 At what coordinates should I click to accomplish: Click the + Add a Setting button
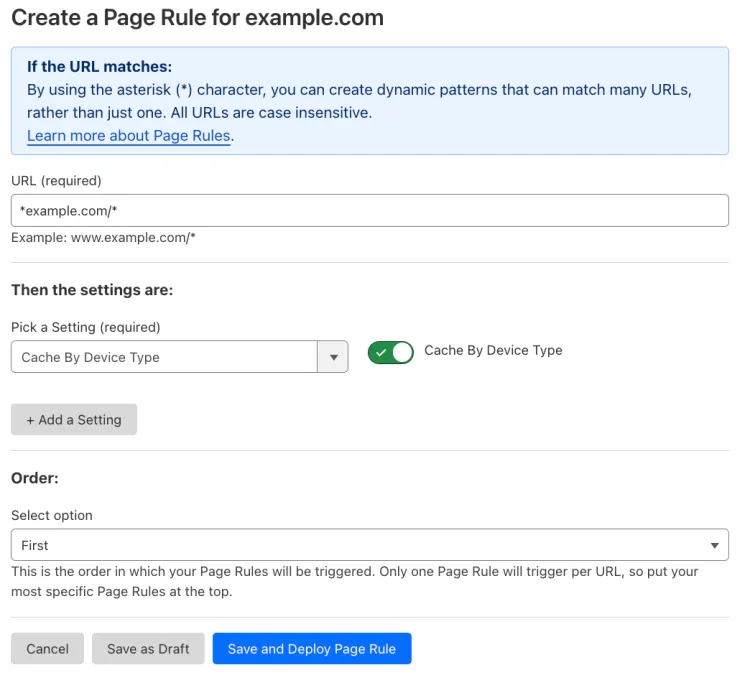(74, 420)
